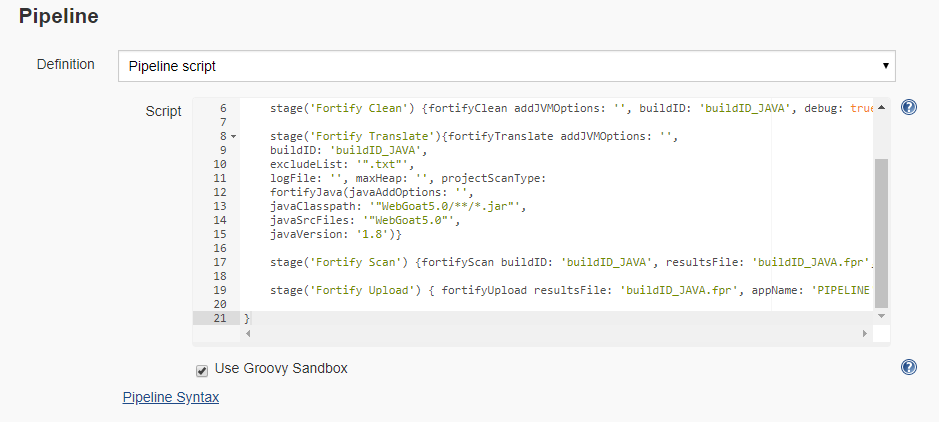Viewport: 939px width, 422px height.
Task: Collapse the code fold at line 8
Action: tap(234, 136)
